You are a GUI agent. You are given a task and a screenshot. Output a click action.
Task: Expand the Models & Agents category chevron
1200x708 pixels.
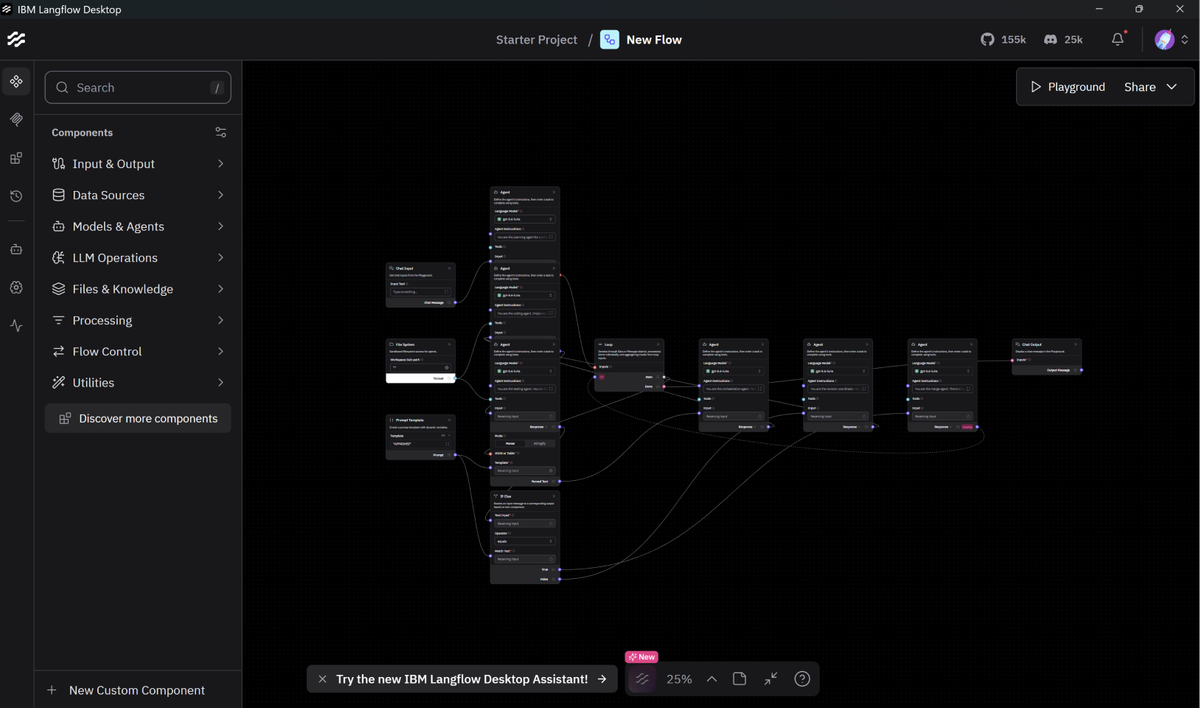click(x=220, y=226)
